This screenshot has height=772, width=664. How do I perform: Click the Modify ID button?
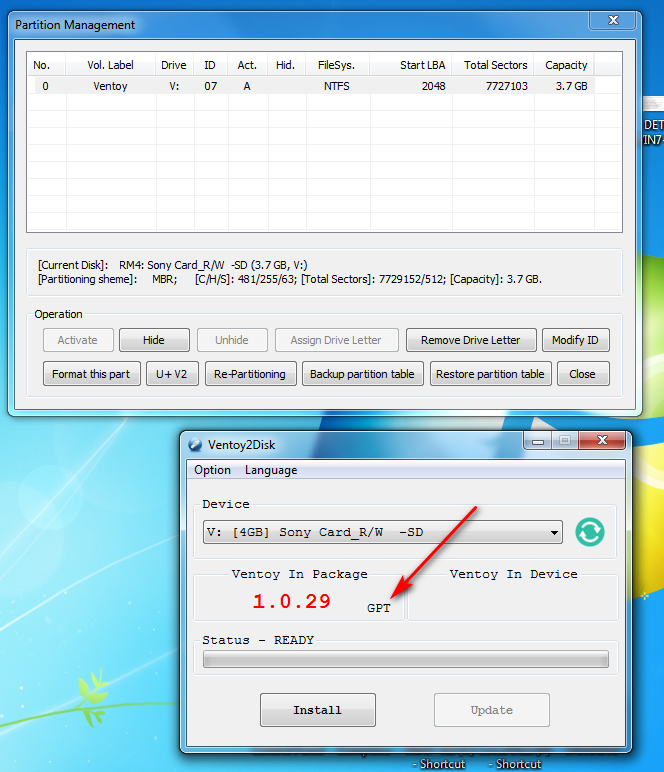575,340
